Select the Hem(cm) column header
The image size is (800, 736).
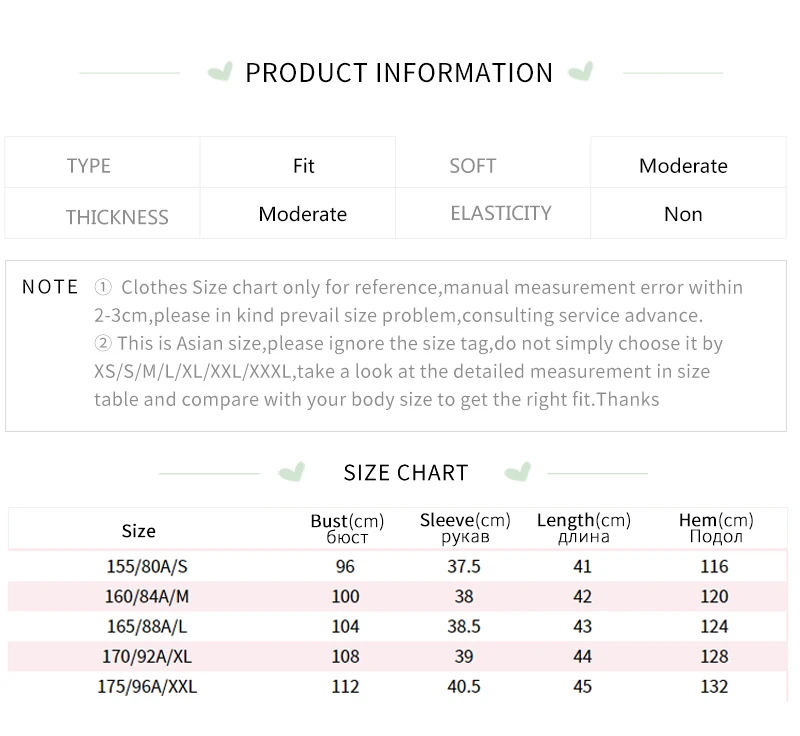716,528
